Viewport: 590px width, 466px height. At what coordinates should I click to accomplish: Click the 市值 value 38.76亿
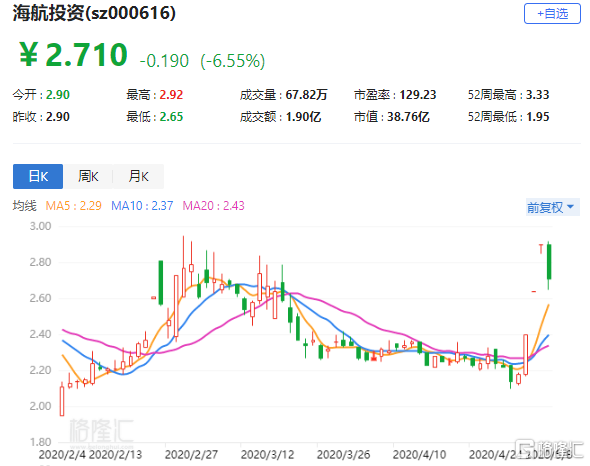click(408, 117)
